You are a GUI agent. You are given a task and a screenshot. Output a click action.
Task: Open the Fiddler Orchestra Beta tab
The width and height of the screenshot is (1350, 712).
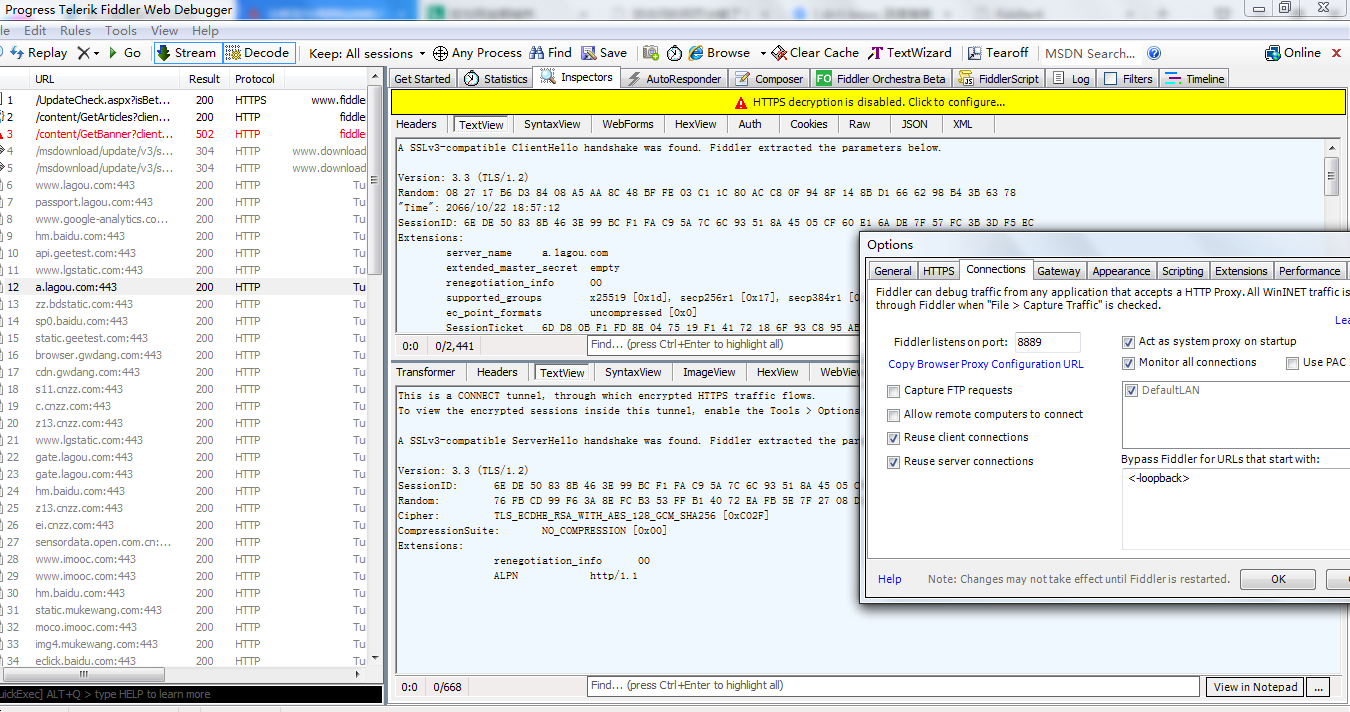(x=881, y=79)
